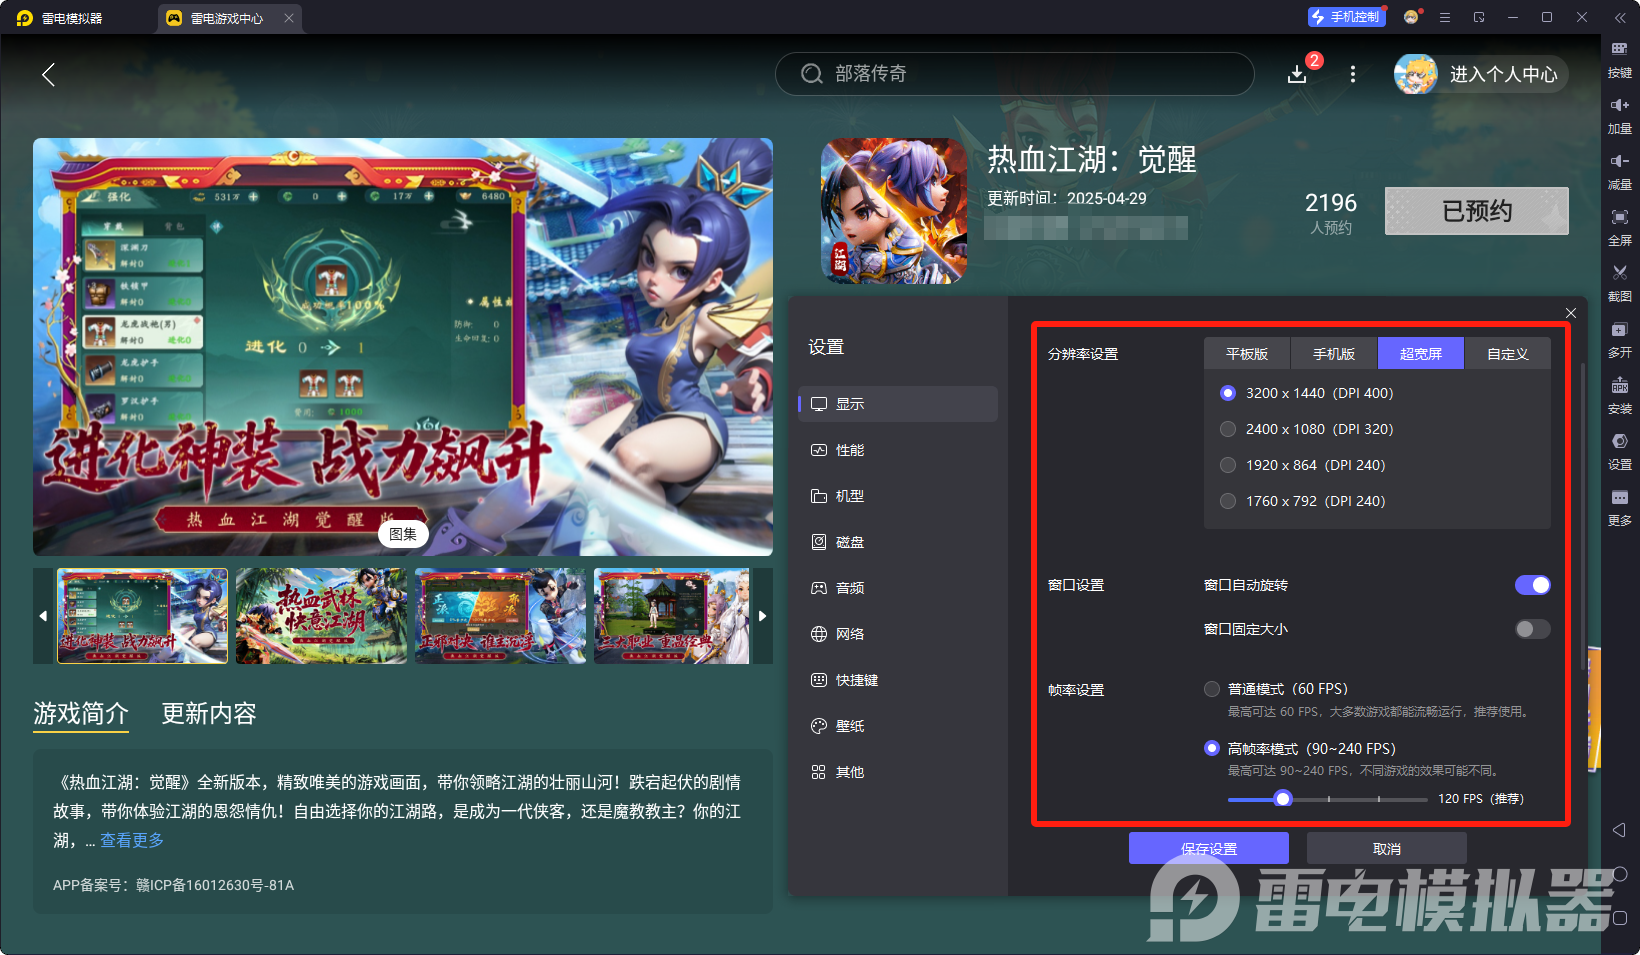Open 其他 settings section

tap(898, 772)
